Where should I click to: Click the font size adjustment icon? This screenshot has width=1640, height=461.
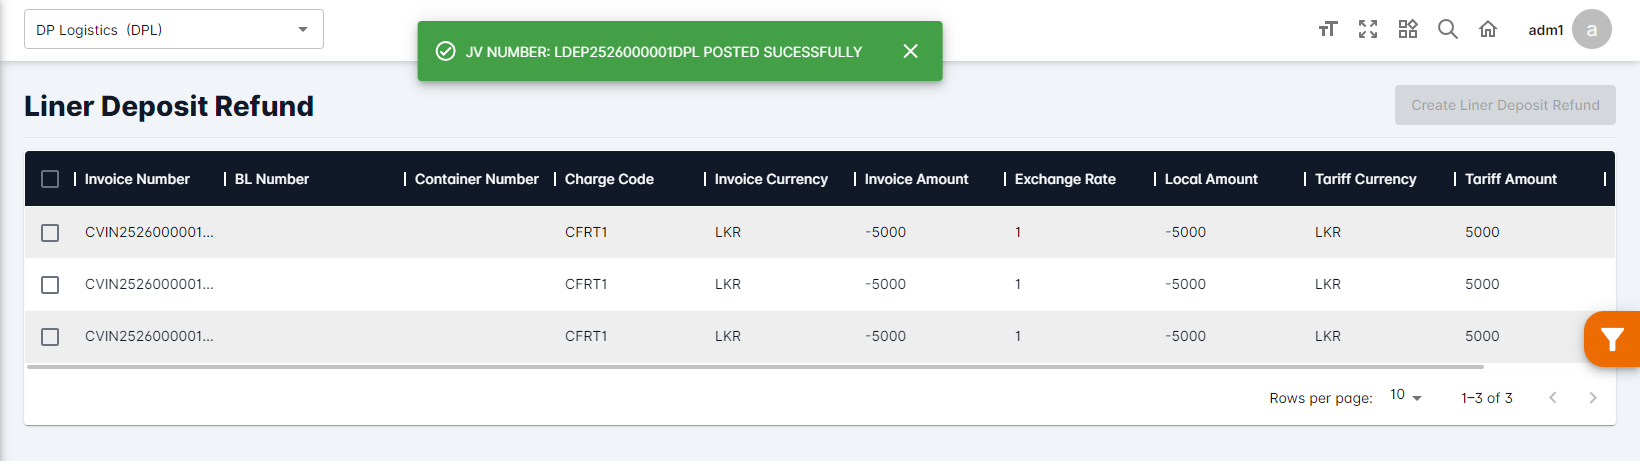click(x=1328, y=29)
